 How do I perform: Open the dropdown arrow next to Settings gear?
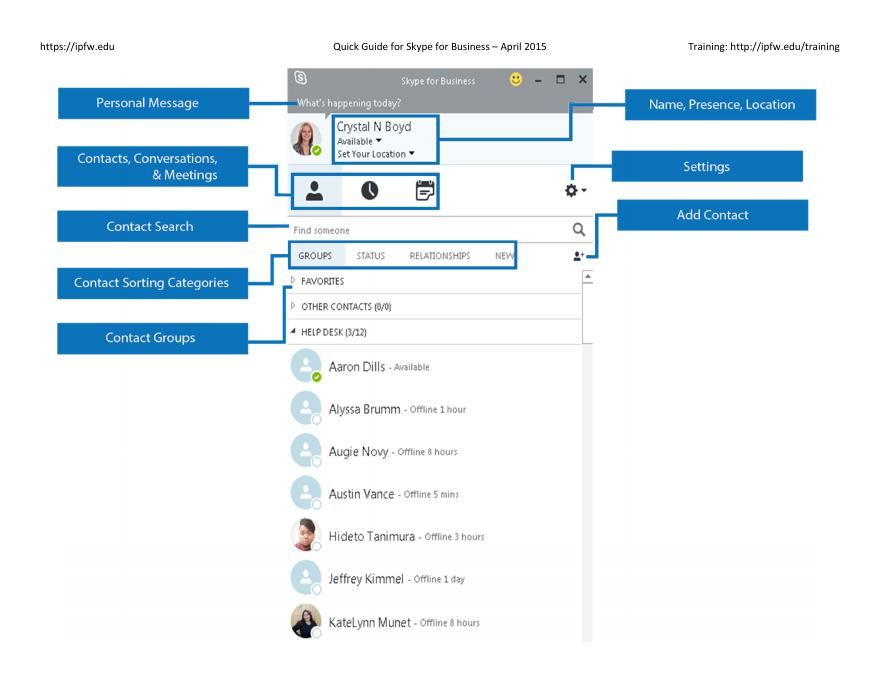tap(584, 191)
